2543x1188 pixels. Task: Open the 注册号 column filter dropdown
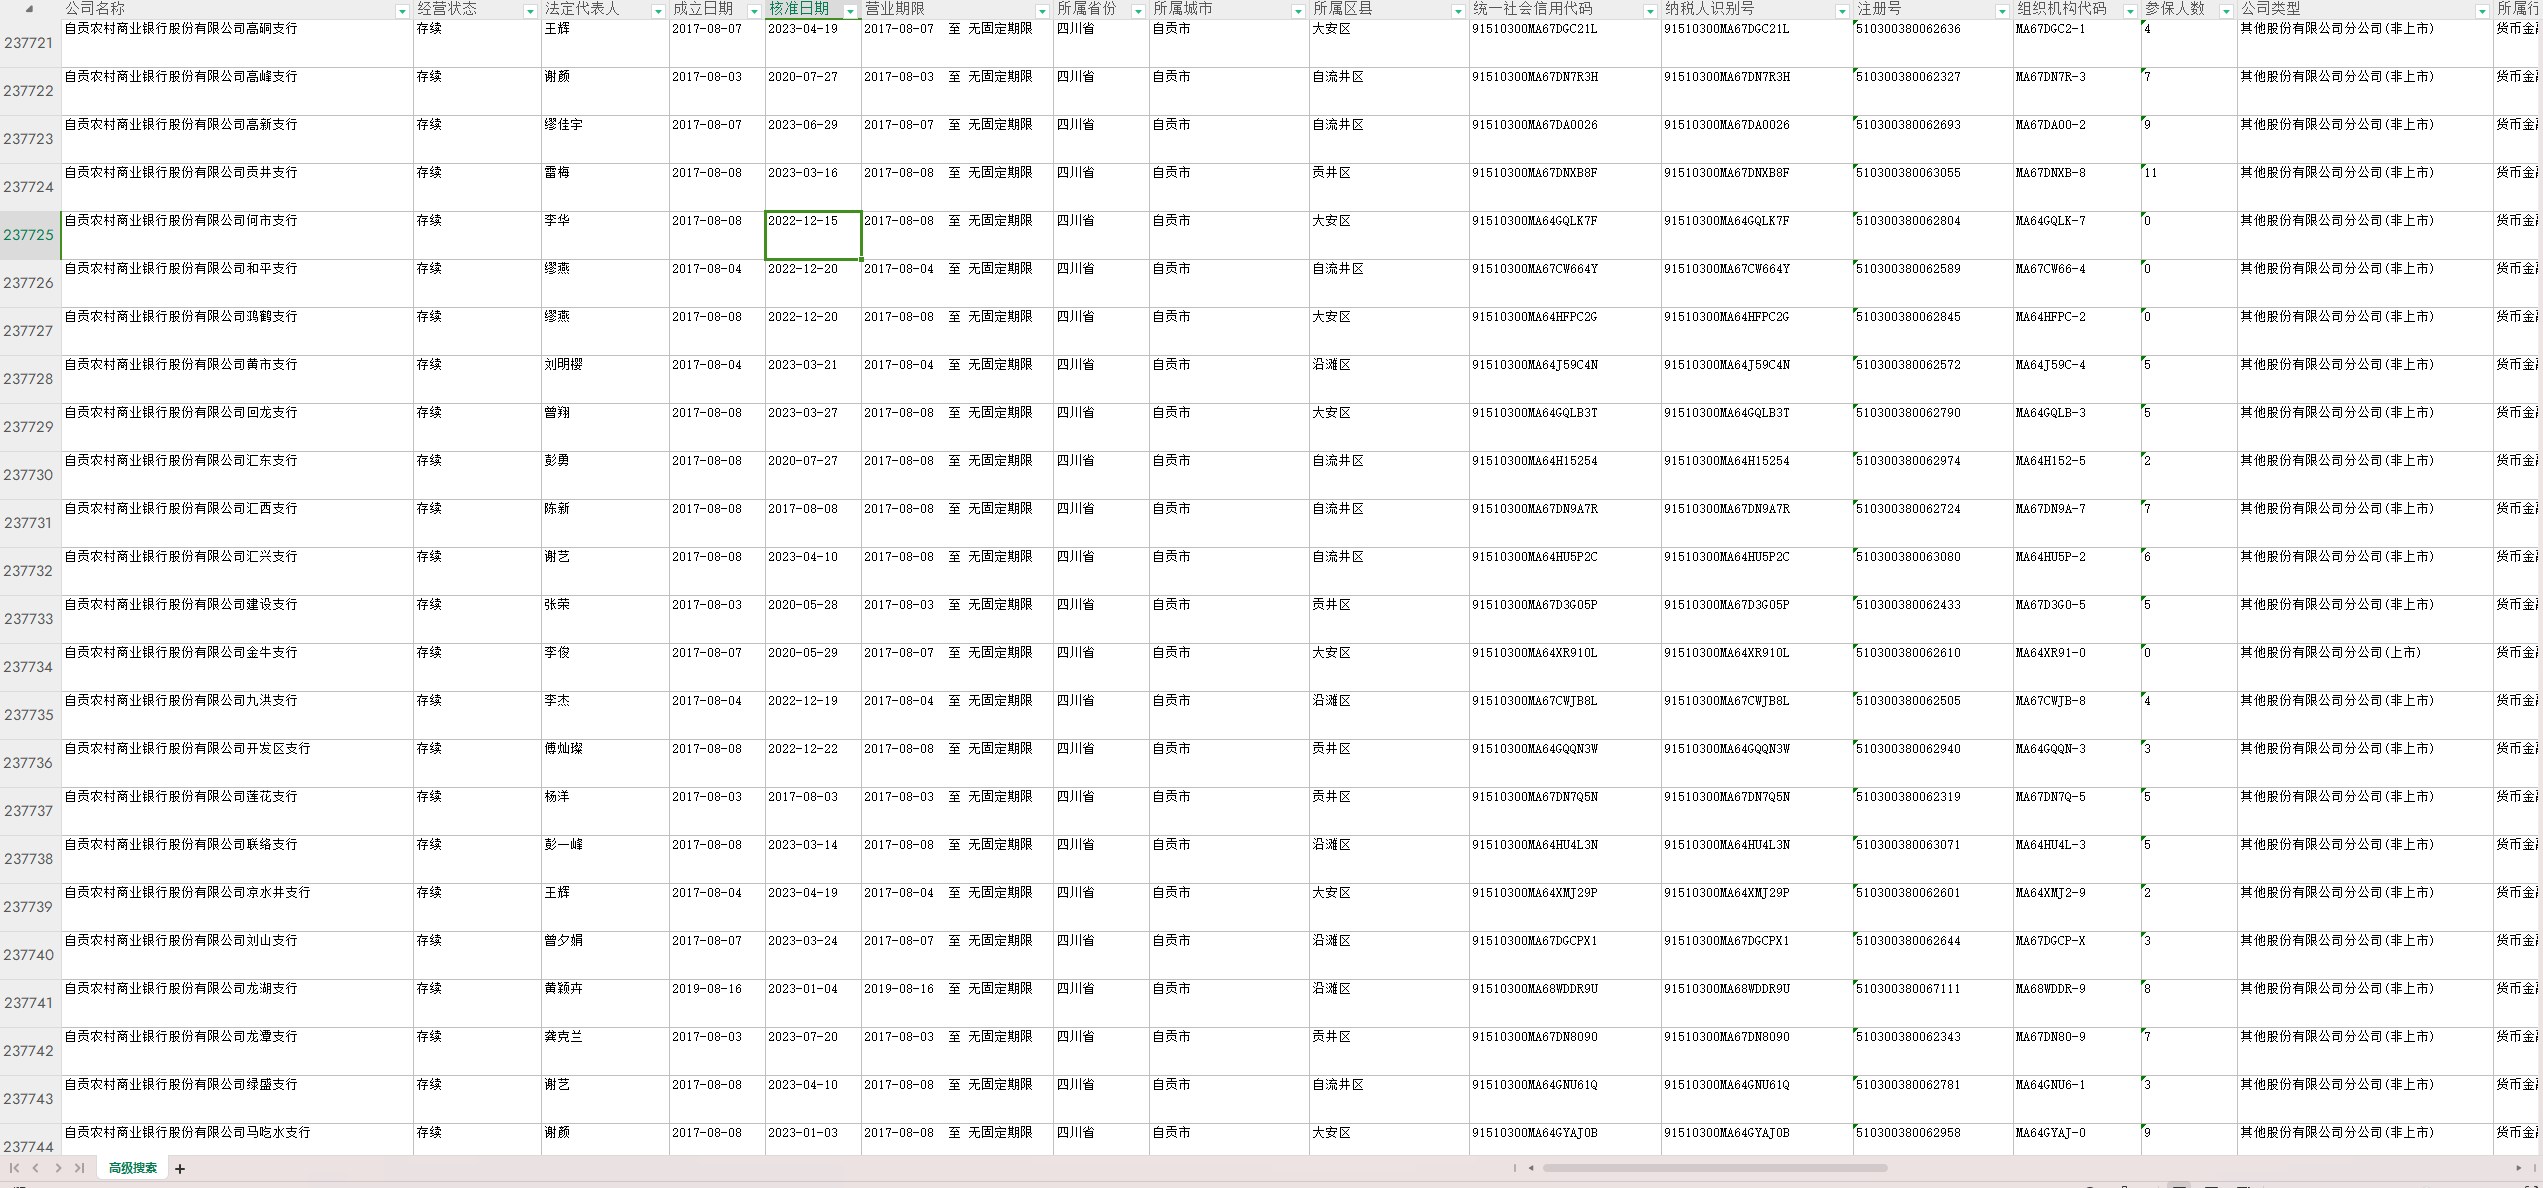2002,11
